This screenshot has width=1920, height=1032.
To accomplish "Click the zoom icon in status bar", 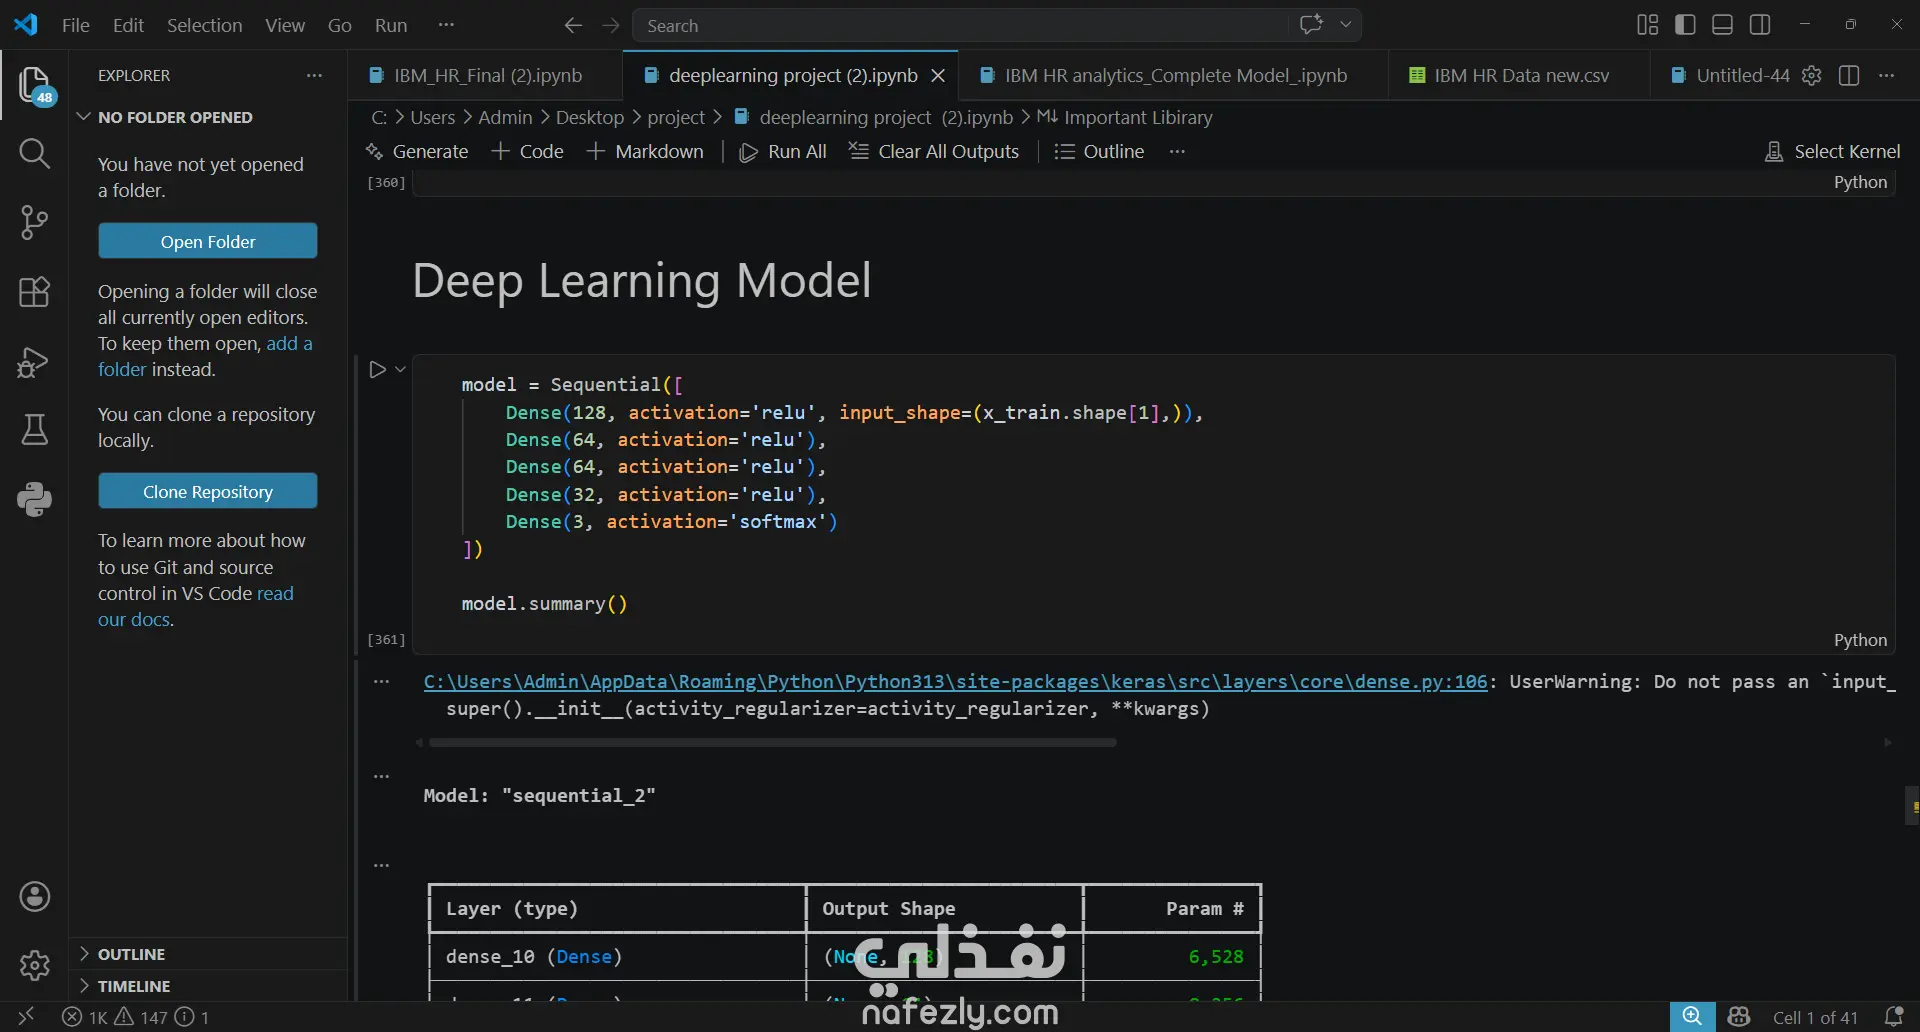I will (1692, 1017).
